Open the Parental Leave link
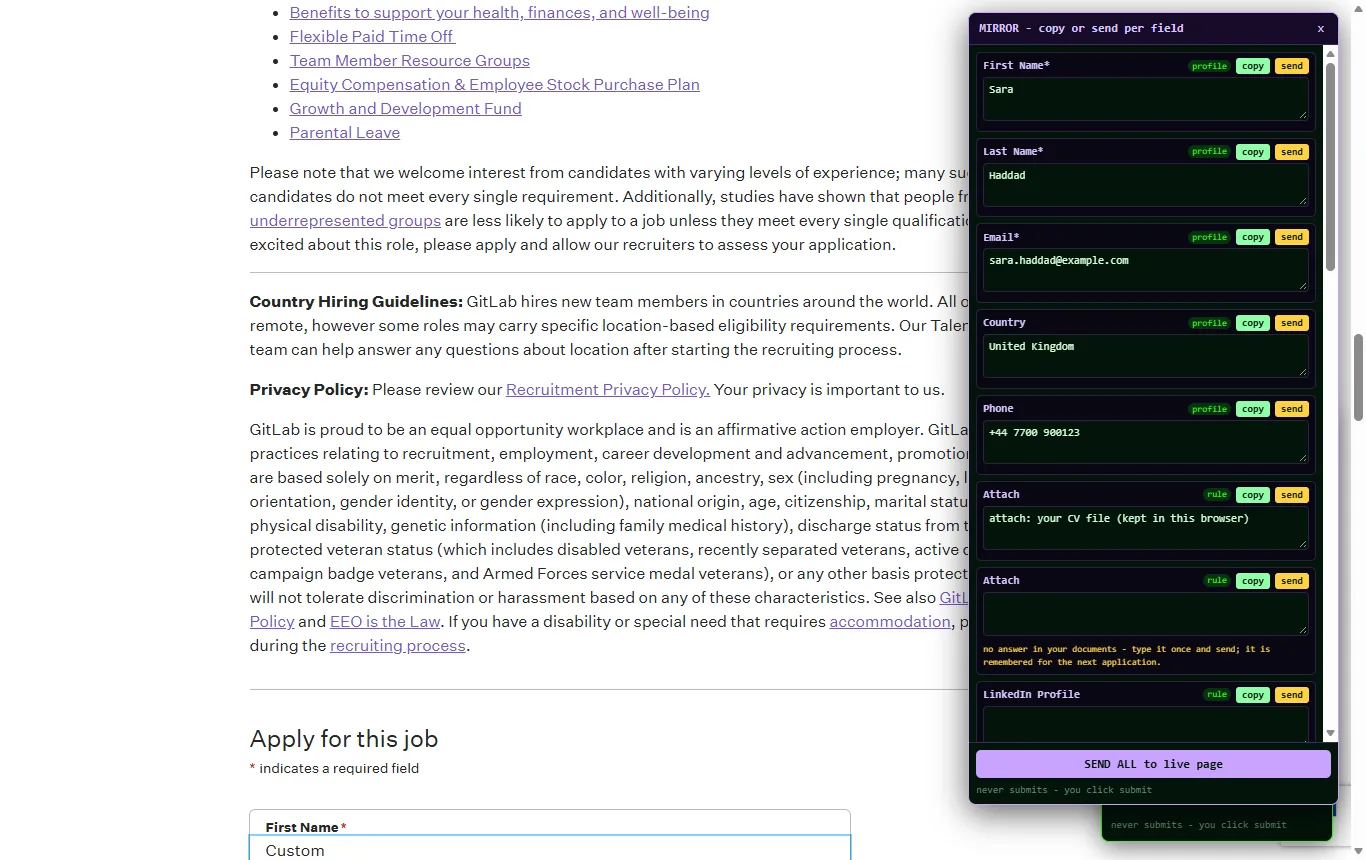Viewport: 1366px width, 860px height. point(345,133)
